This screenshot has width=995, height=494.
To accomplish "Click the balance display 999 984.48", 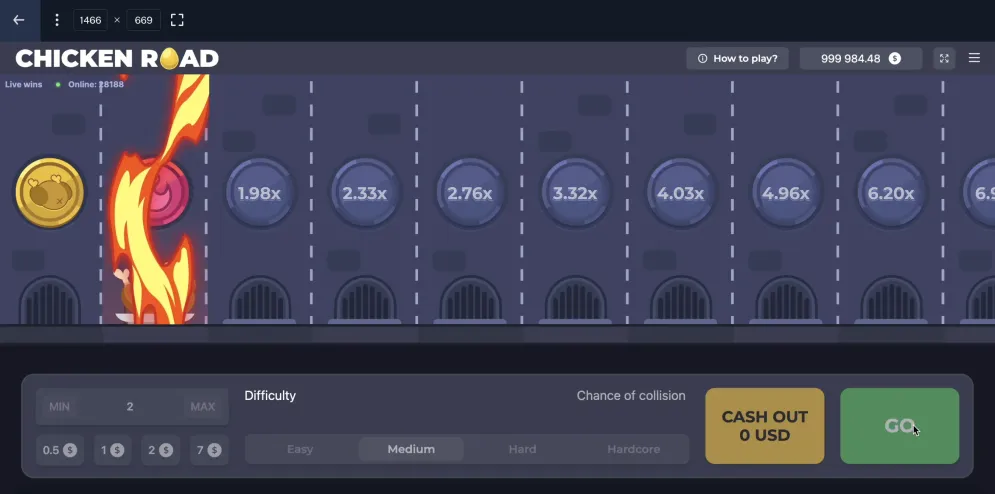I will pos(860,58).
